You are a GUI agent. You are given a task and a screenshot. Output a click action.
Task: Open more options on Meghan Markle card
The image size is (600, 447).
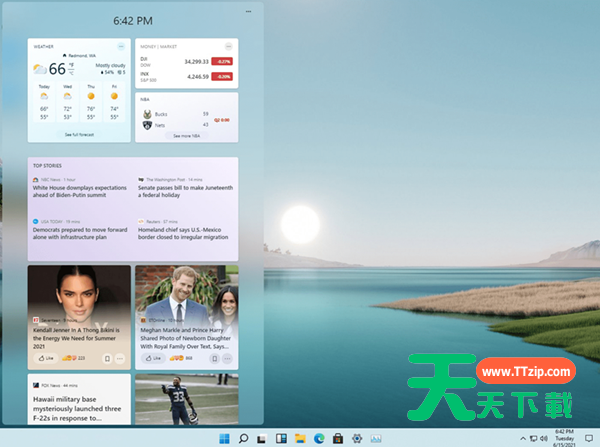click(229, 357)
